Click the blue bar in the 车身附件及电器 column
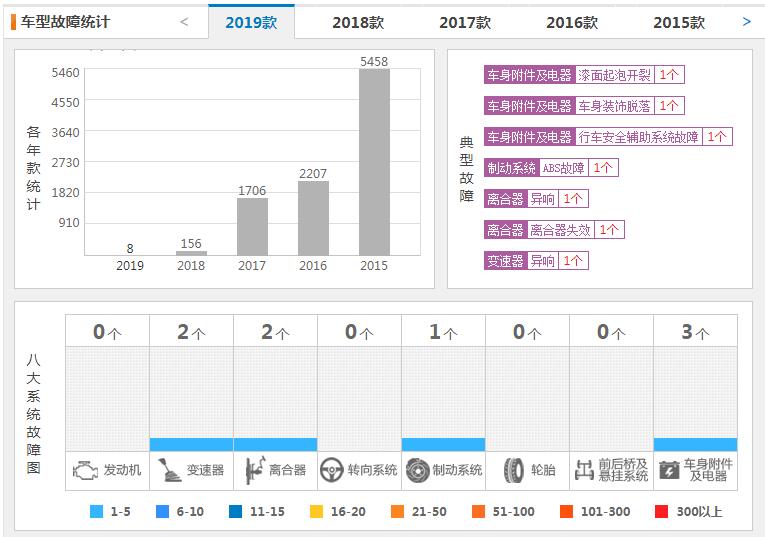Viewport: 765px width, 537px height. 695,444
